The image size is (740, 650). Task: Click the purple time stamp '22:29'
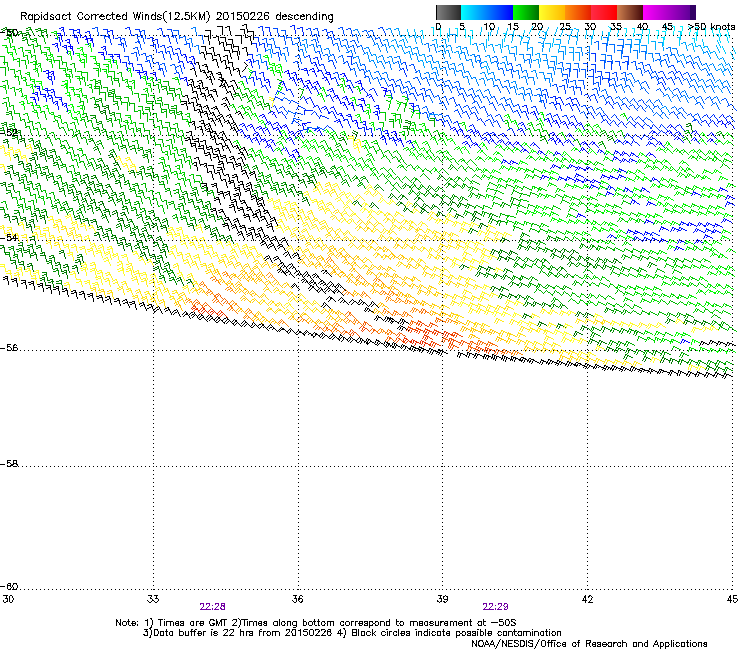point(495,607)
